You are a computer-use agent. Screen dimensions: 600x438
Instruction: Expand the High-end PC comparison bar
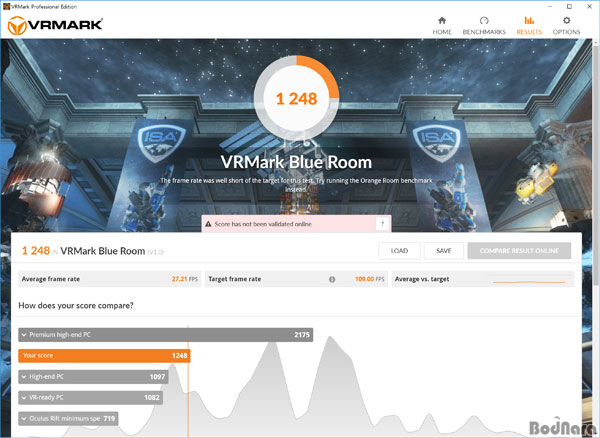click(93, 377)
